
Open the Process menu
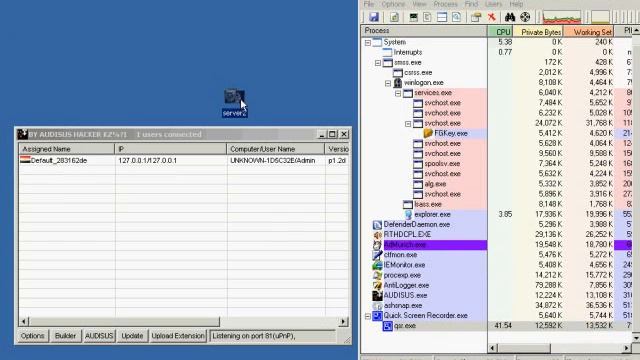pos(445,4)
